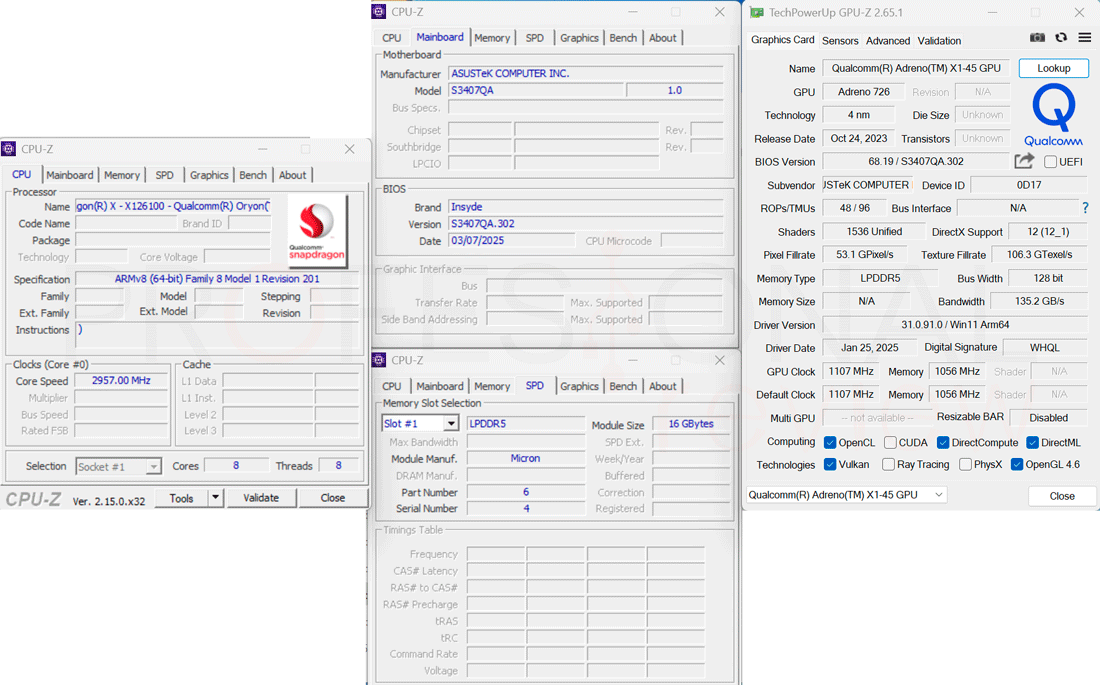Click the Qualcomm logo in GPU-Z
This screenshot has height=685, width=1100.
click(x=1053, y=115)
